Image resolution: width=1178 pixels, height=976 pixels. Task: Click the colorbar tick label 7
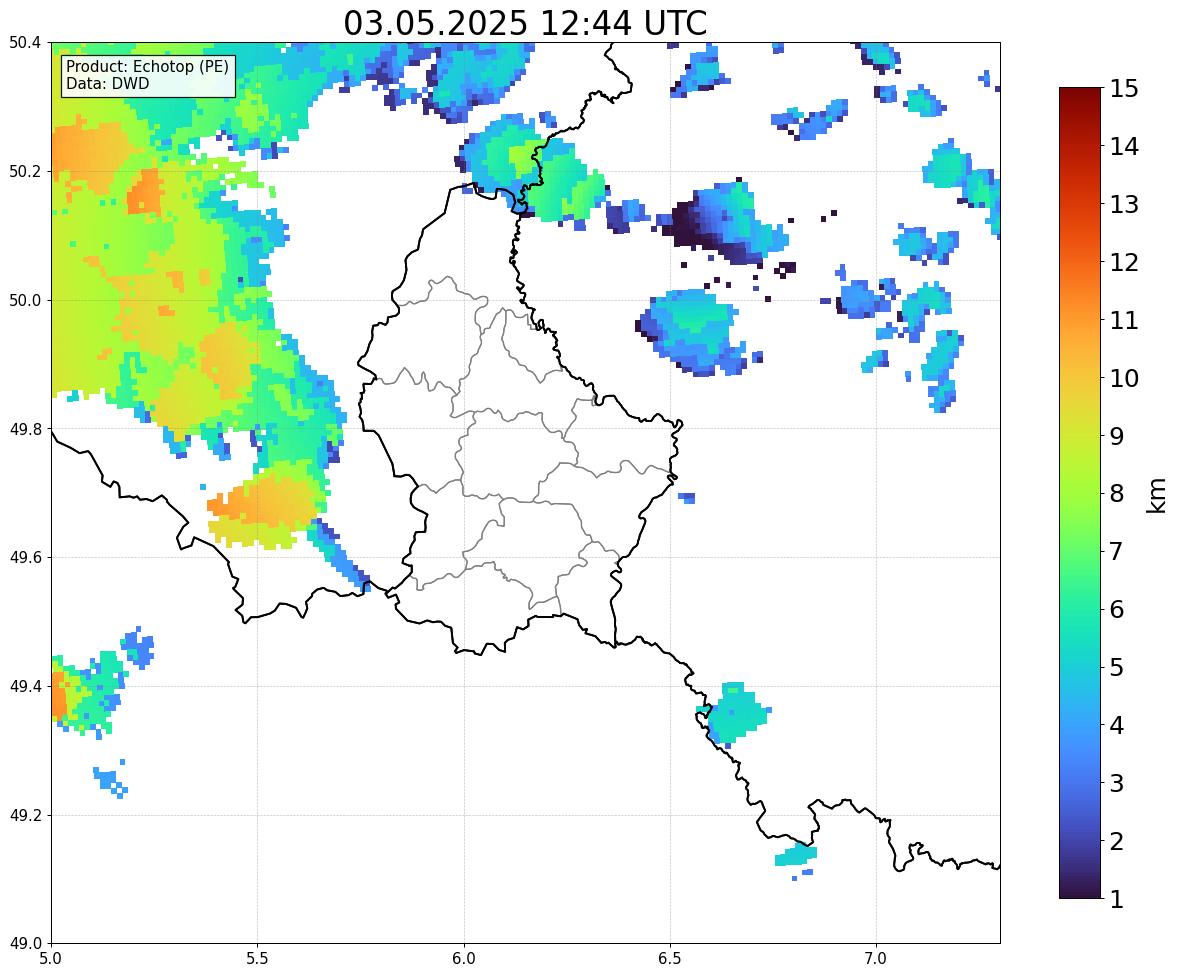1116,551
